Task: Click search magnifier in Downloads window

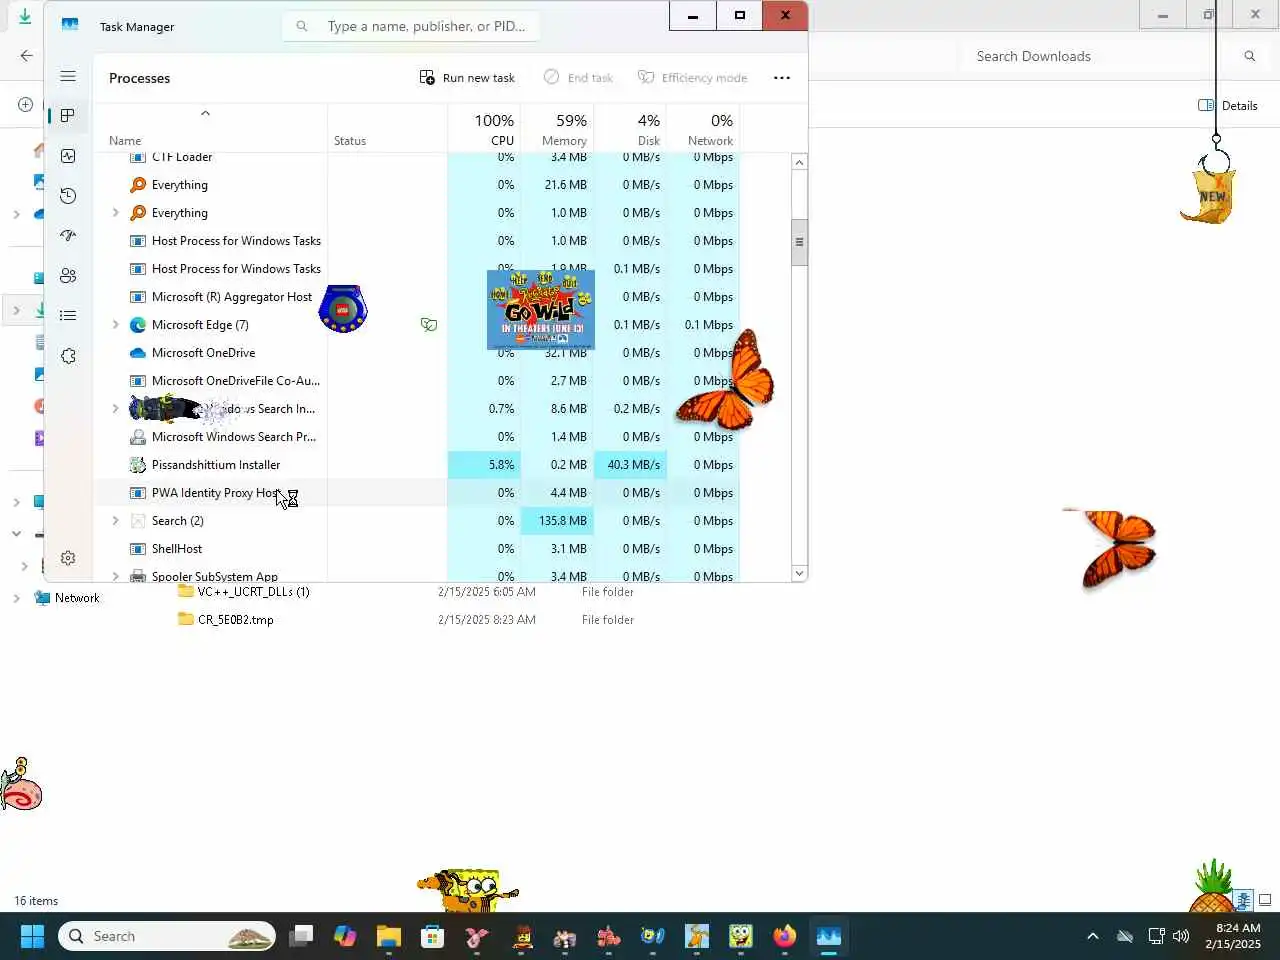Action: tap(1250, 56)
